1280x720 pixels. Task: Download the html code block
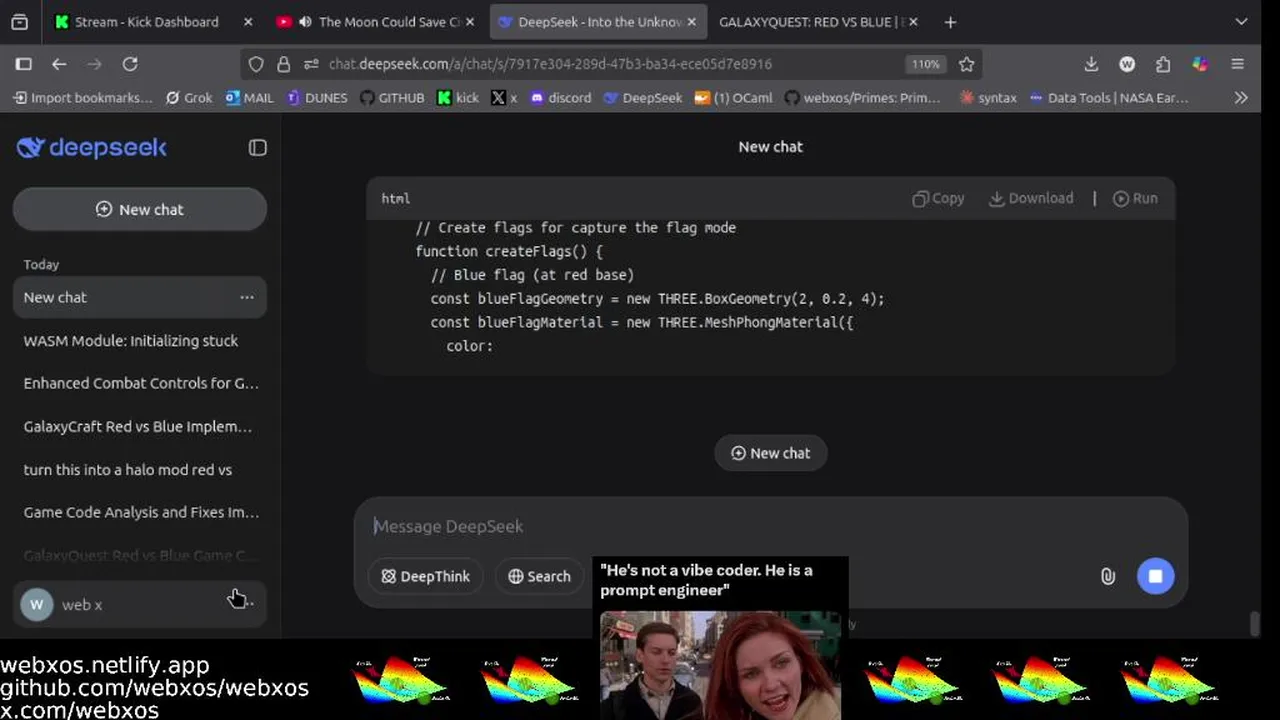click(x=1031, y=198)
